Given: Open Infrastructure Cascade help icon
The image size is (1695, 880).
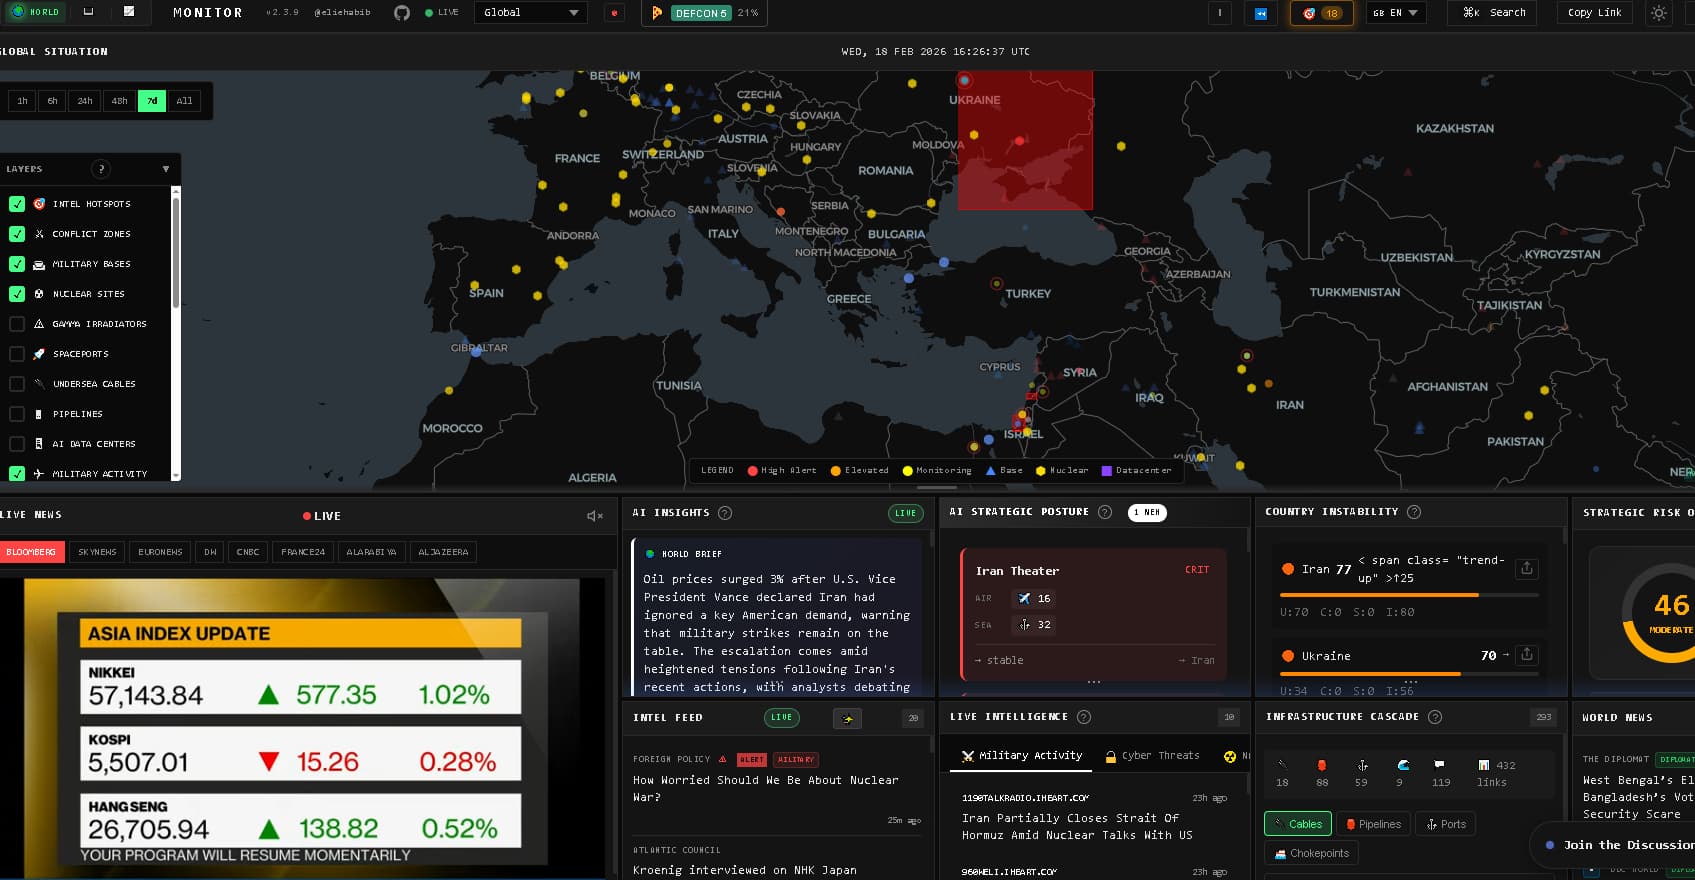Looking at the screenshot, I should 1435,717.
